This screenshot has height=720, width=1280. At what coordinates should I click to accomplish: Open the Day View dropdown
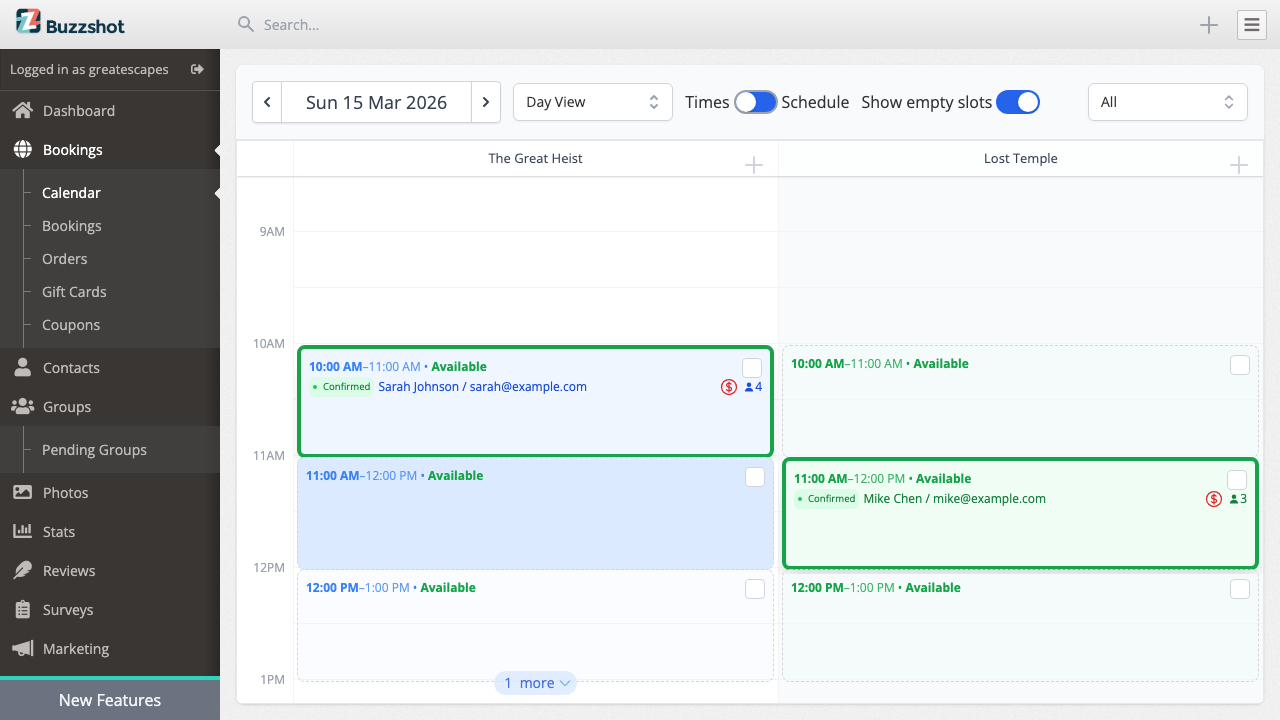click(x=592, y=101)
